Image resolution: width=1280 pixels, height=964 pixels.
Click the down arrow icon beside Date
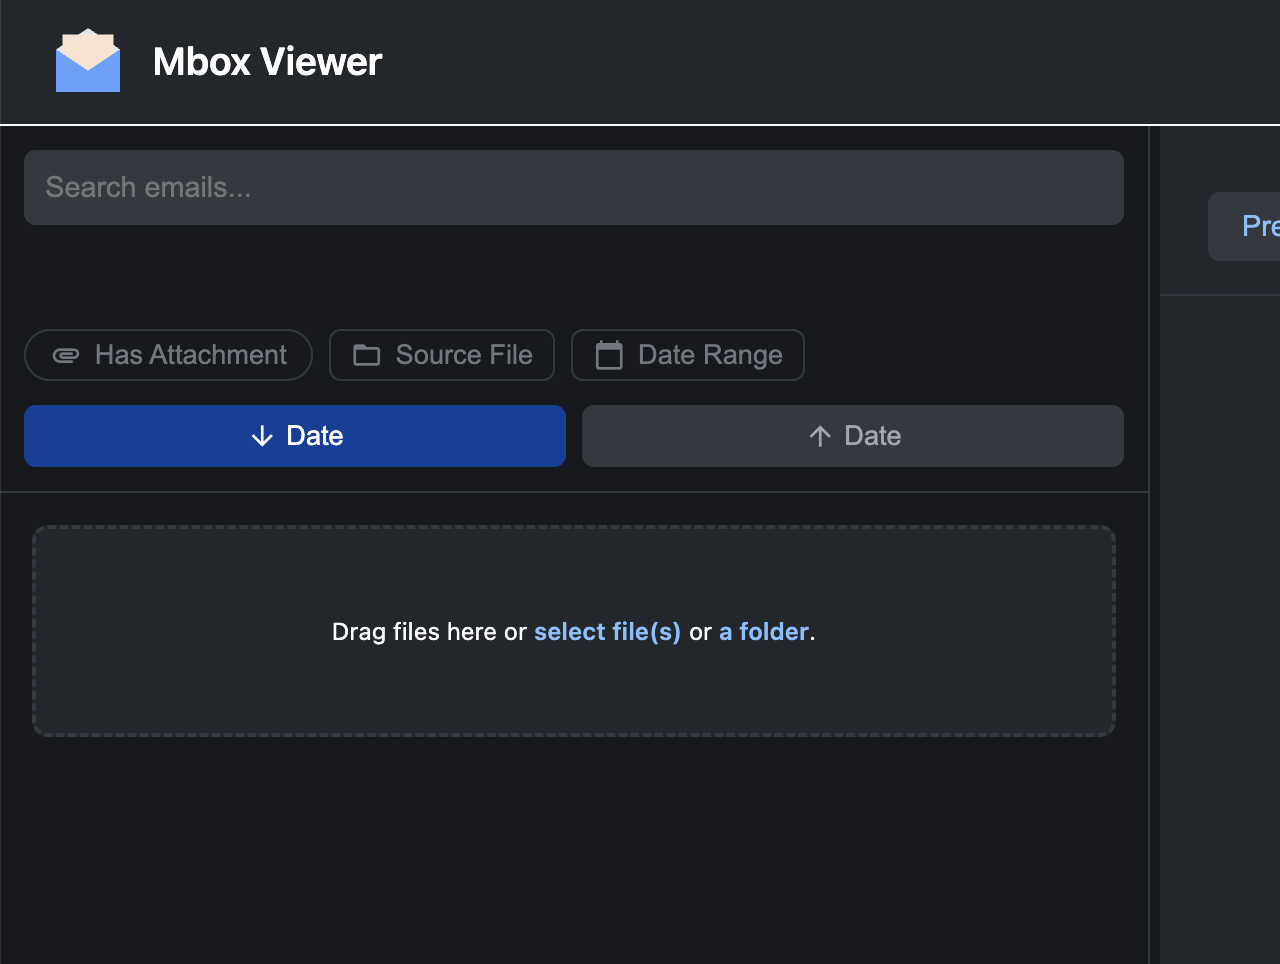click(x=262, y=436)
